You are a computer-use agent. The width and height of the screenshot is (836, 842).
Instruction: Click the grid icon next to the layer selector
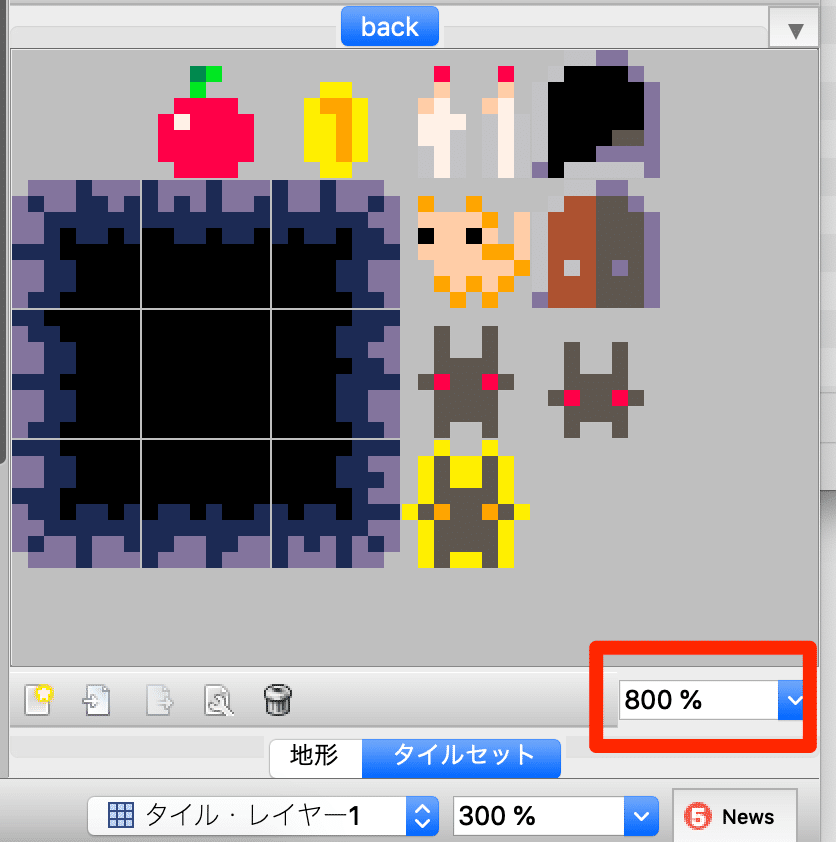click(x=119, y=815)
